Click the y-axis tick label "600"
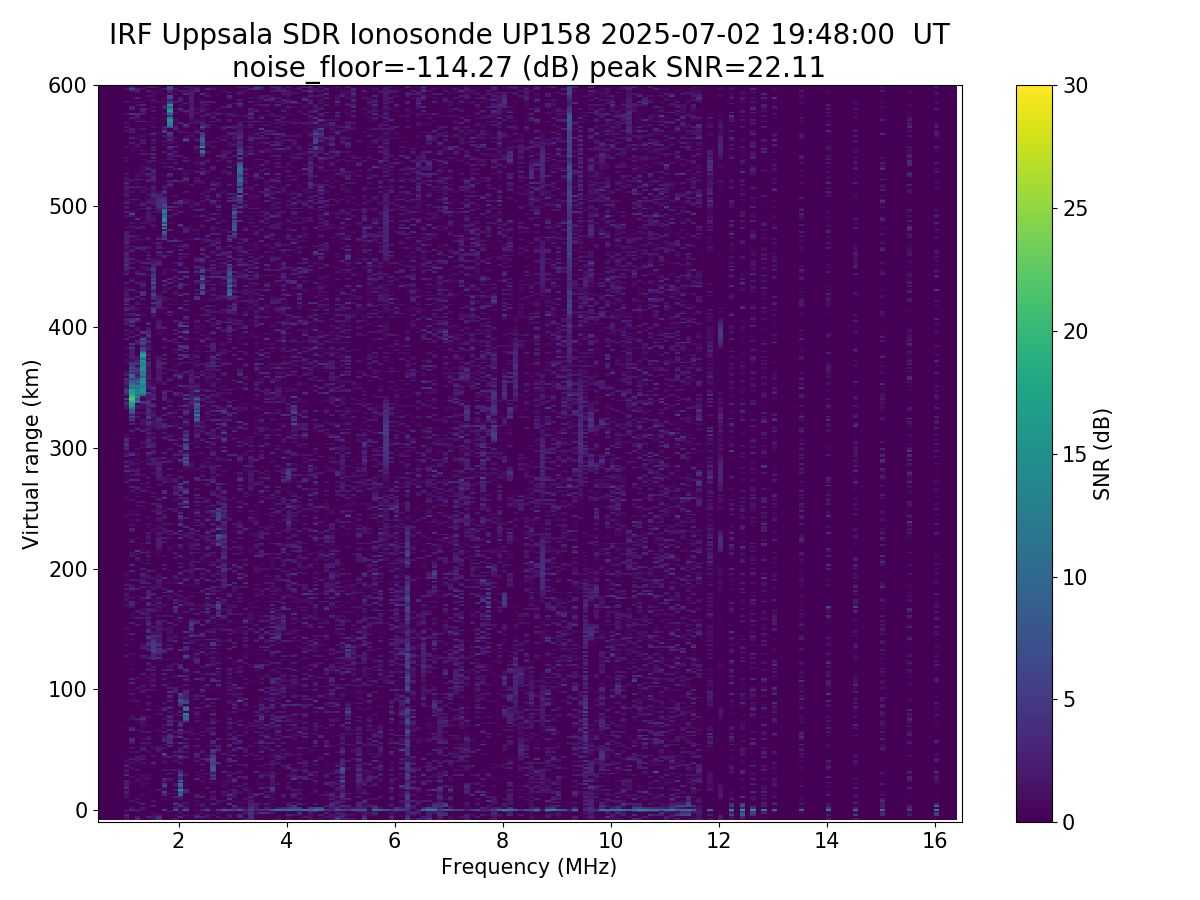The image size is (1200, 900). point(68,86)
